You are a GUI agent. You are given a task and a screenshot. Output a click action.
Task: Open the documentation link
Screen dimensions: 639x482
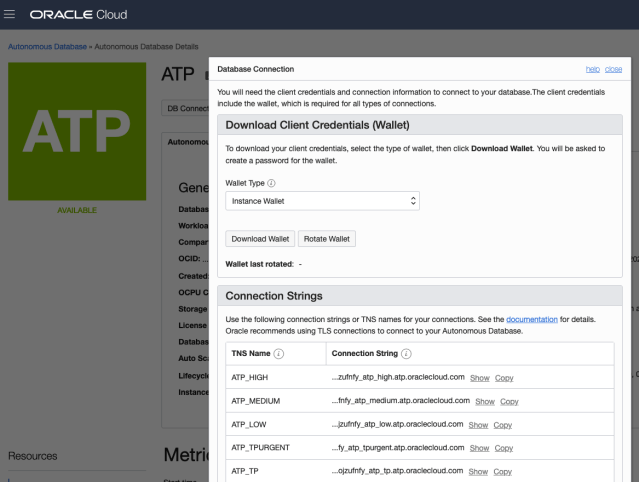[532, 318]
